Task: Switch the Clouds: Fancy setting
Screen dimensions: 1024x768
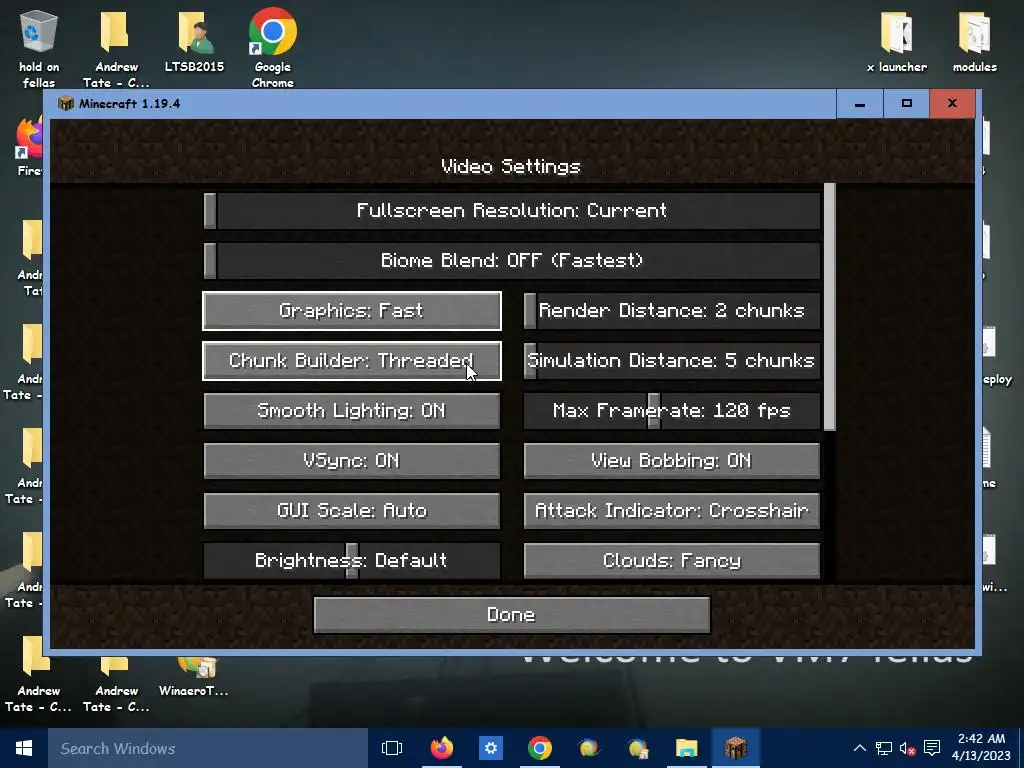Action: coord(671,561)
